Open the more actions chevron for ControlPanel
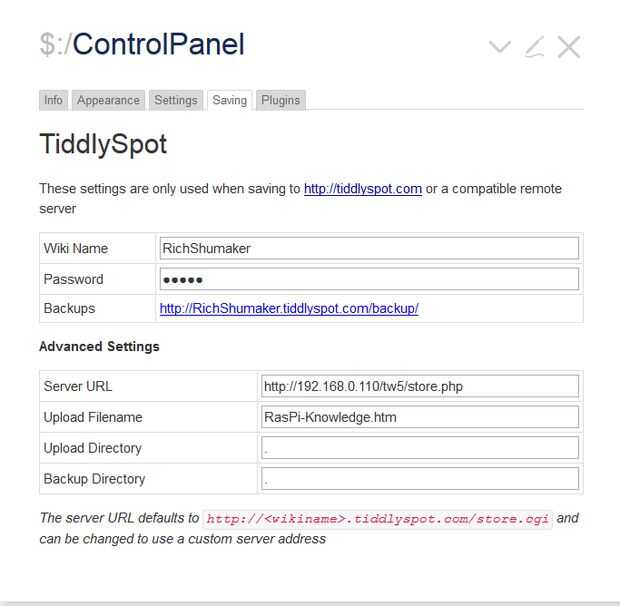The width and height of the screenshot is (620, 606). pos(499,47)
